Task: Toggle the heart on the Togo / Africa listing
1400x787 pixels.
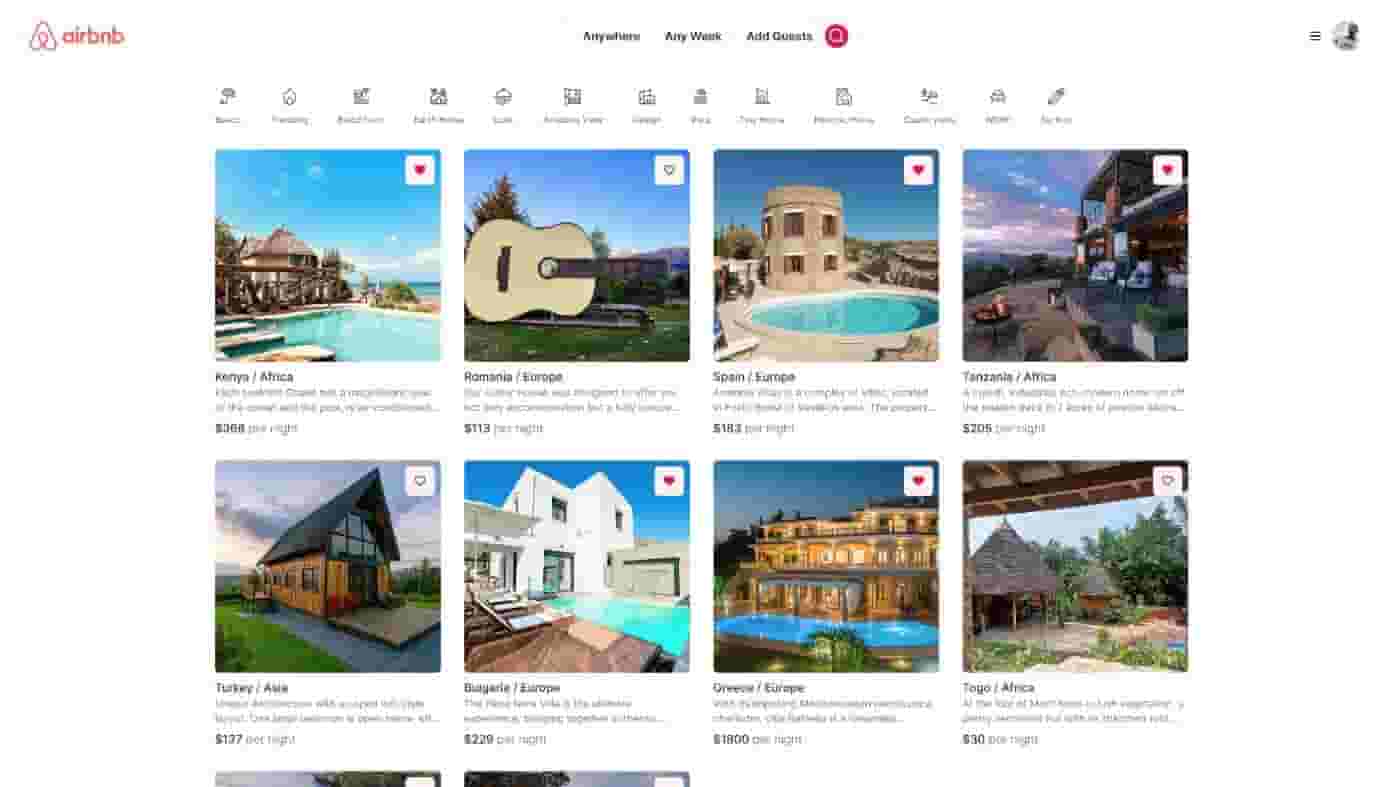Action: [1167, 481]
